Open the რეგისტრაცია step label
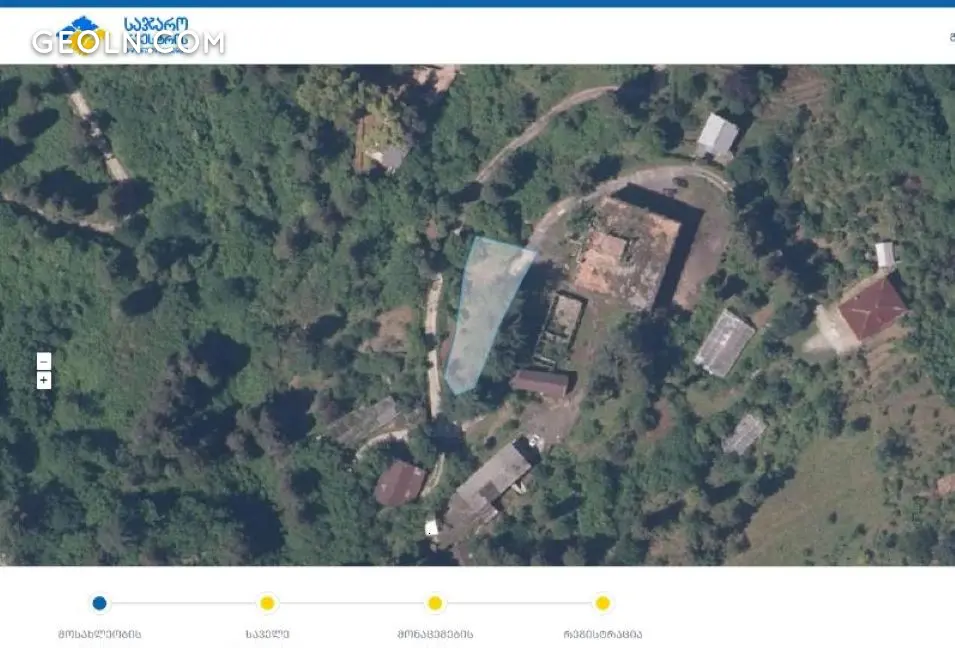The width and height of the screenshot is (955, 648). coord(602,633)
